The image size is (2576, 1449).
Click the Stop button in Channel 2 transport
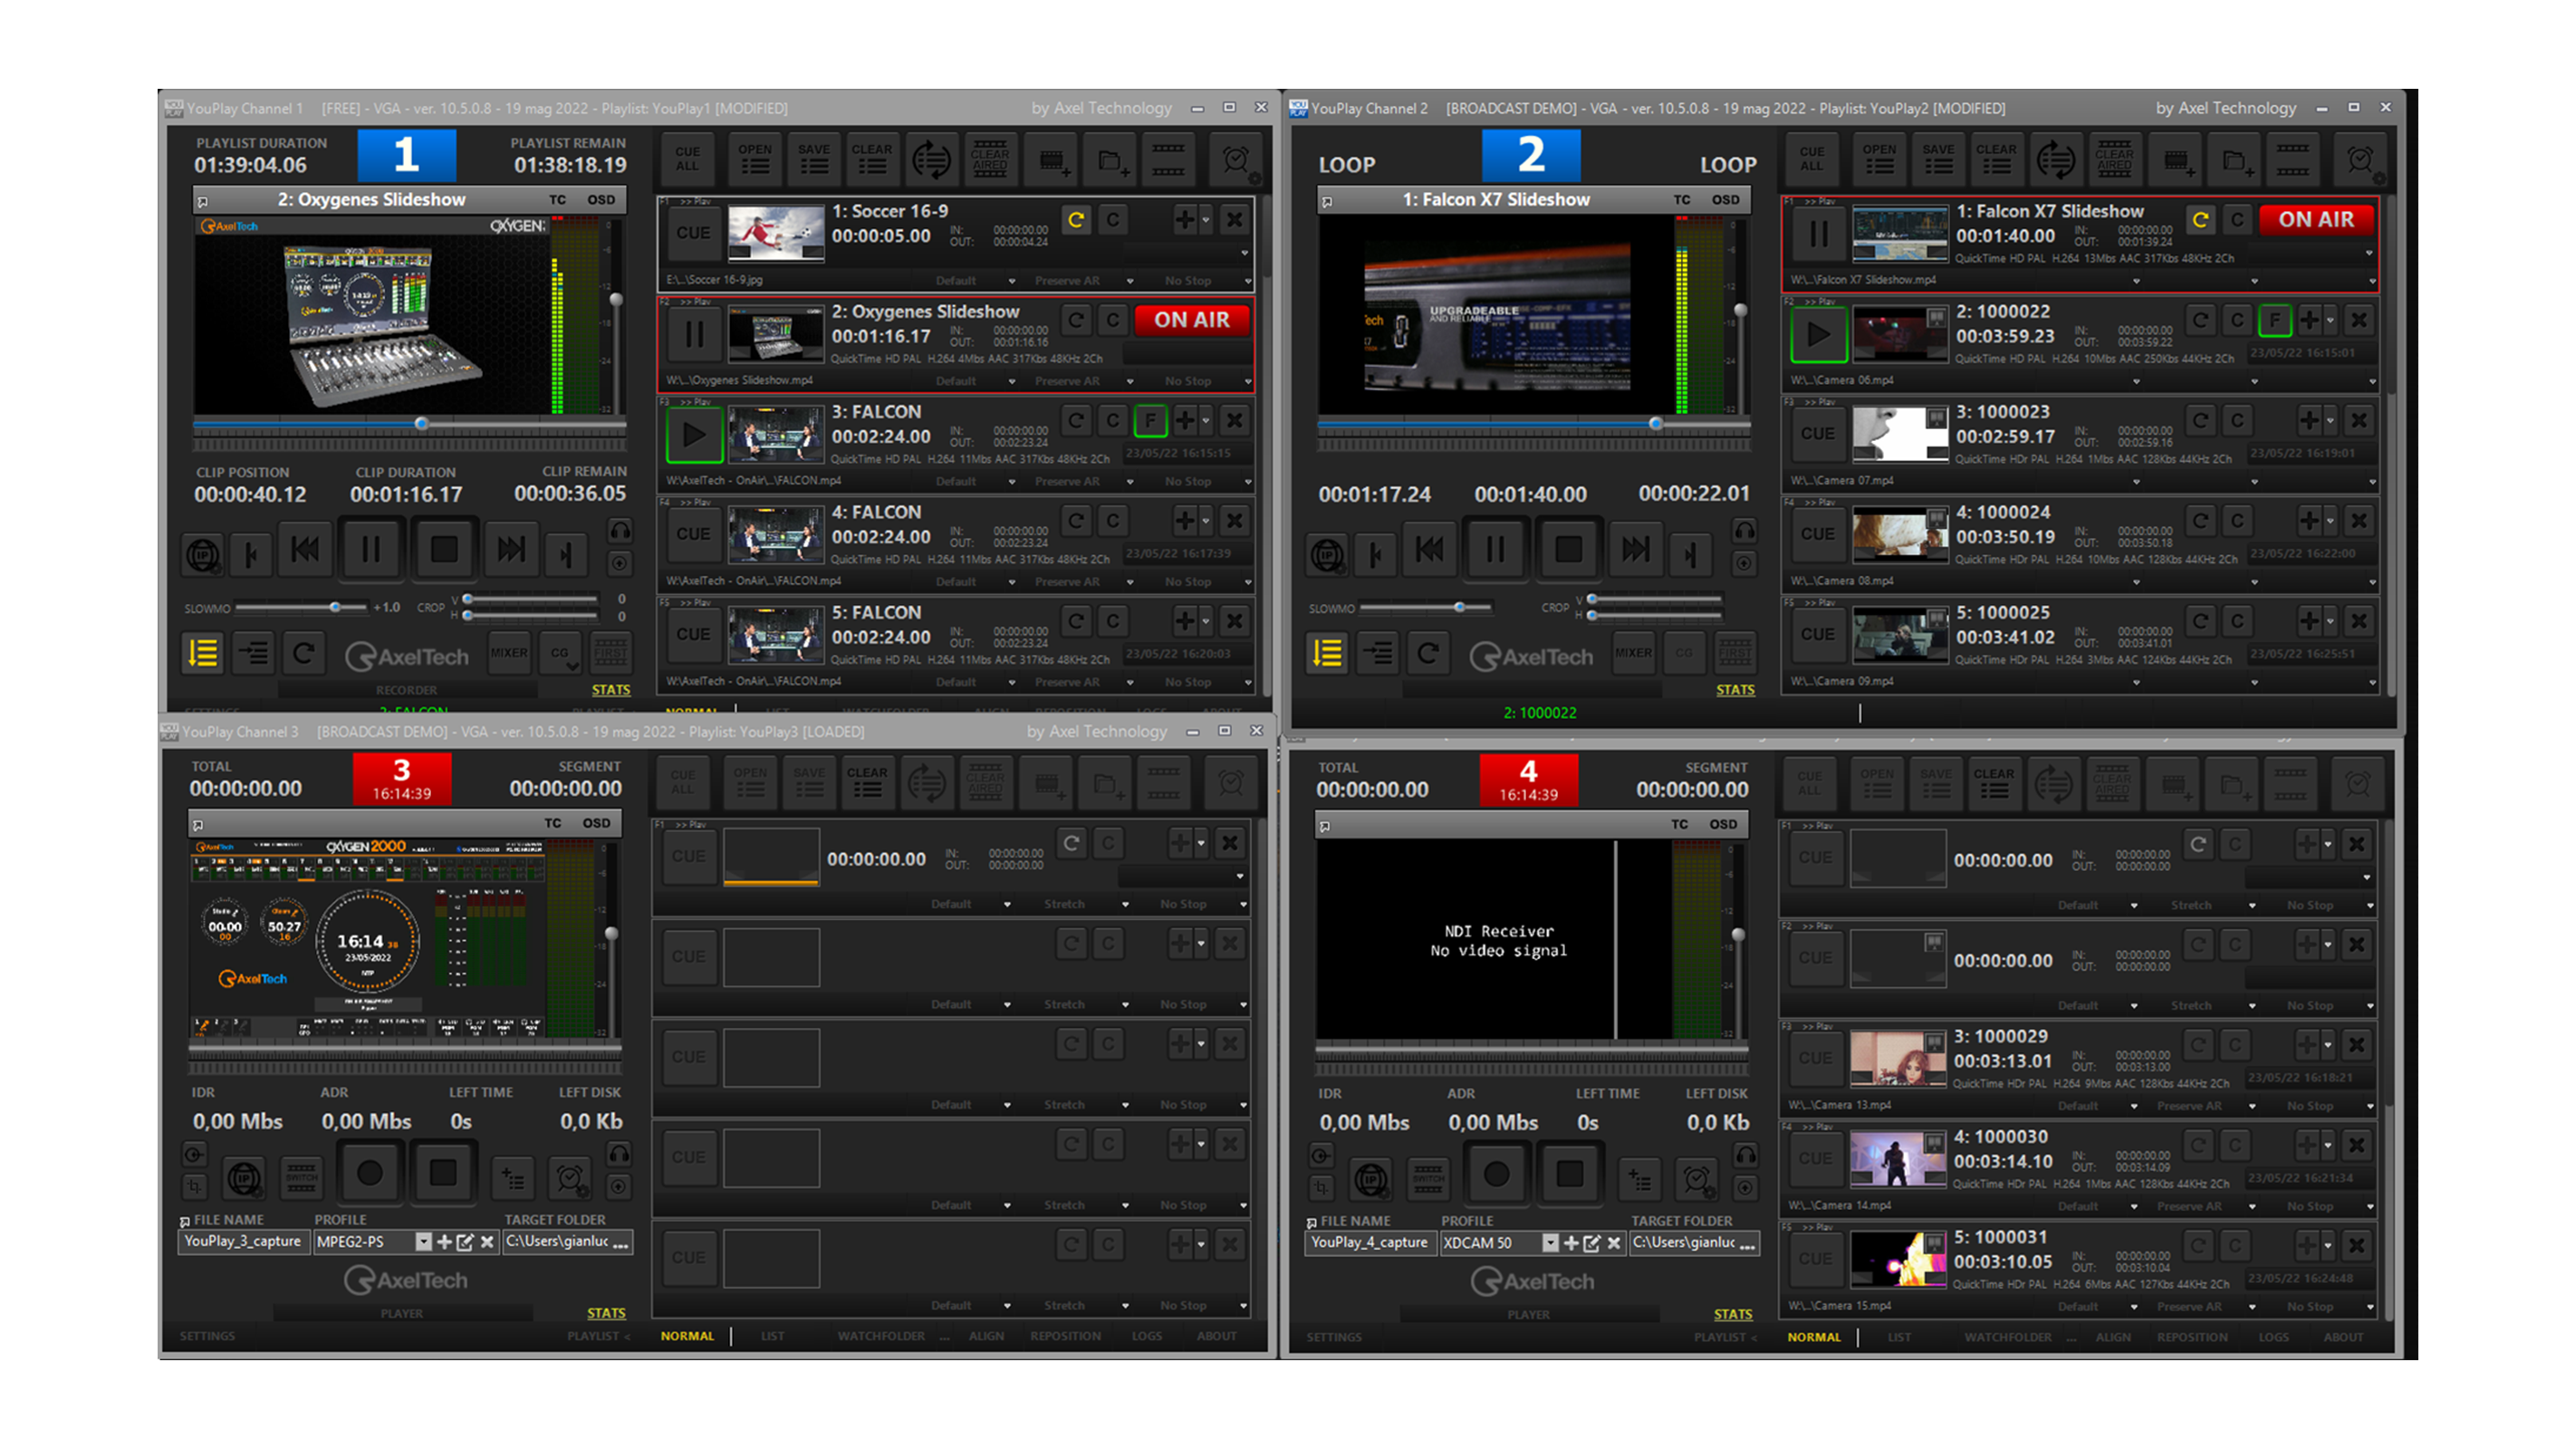(x=1568, y=549)
